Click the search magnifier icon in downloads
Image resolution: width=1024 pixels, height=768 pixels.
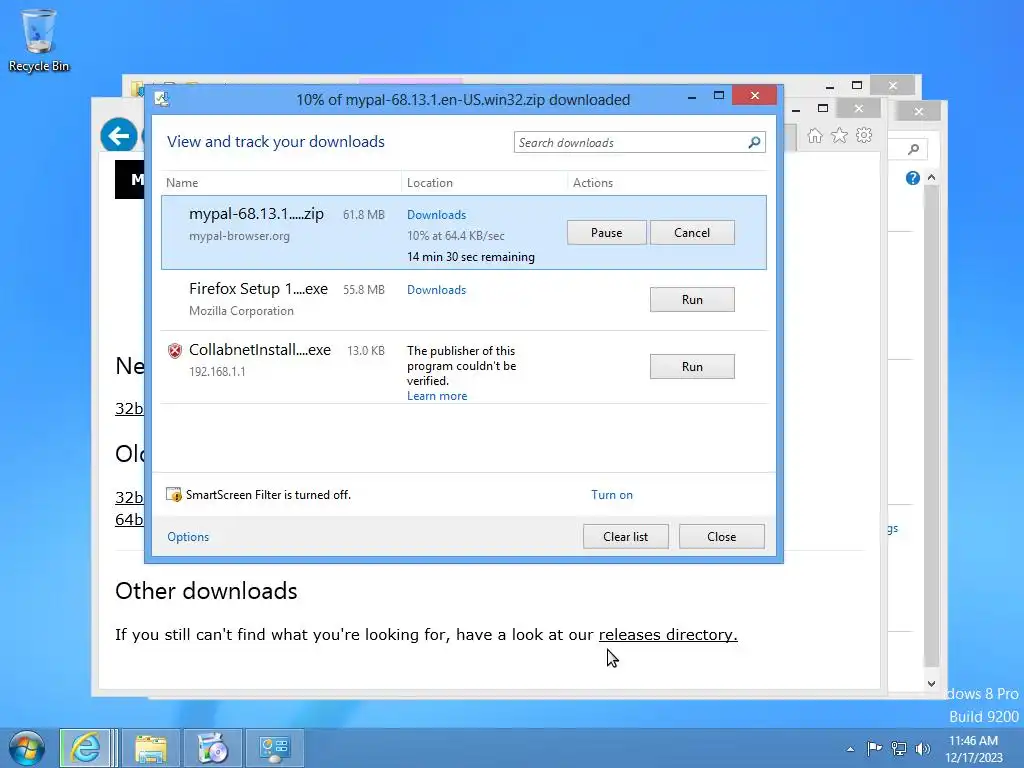tap(754, 142)
